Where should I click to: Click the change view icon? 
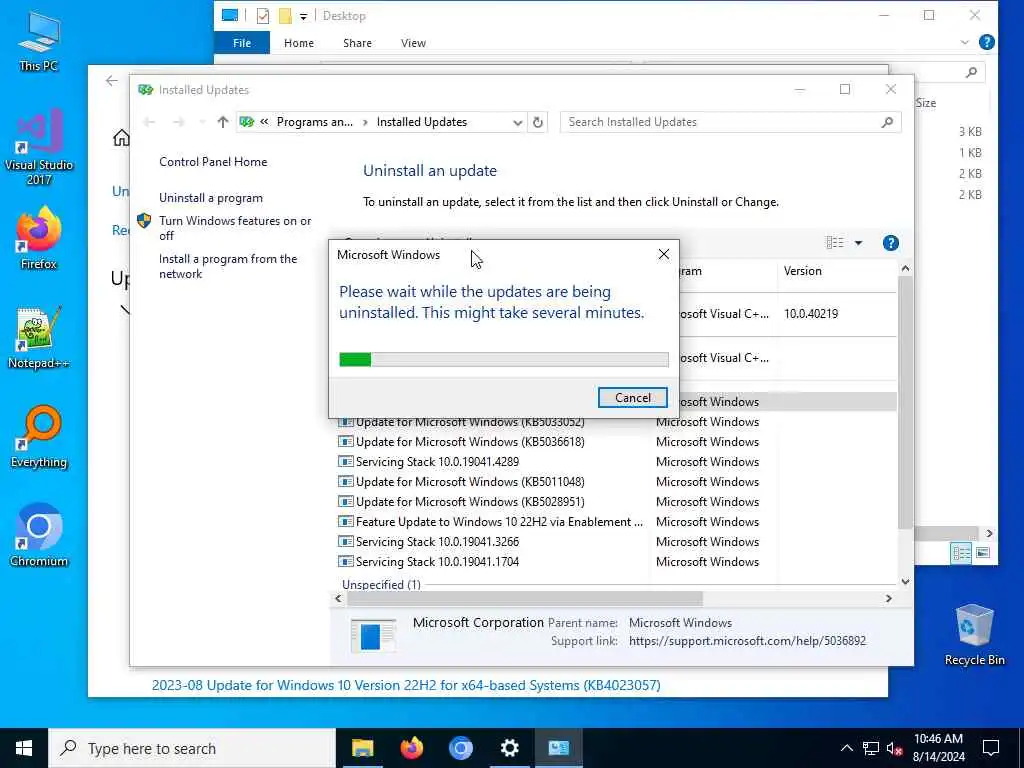click(835, 243)
